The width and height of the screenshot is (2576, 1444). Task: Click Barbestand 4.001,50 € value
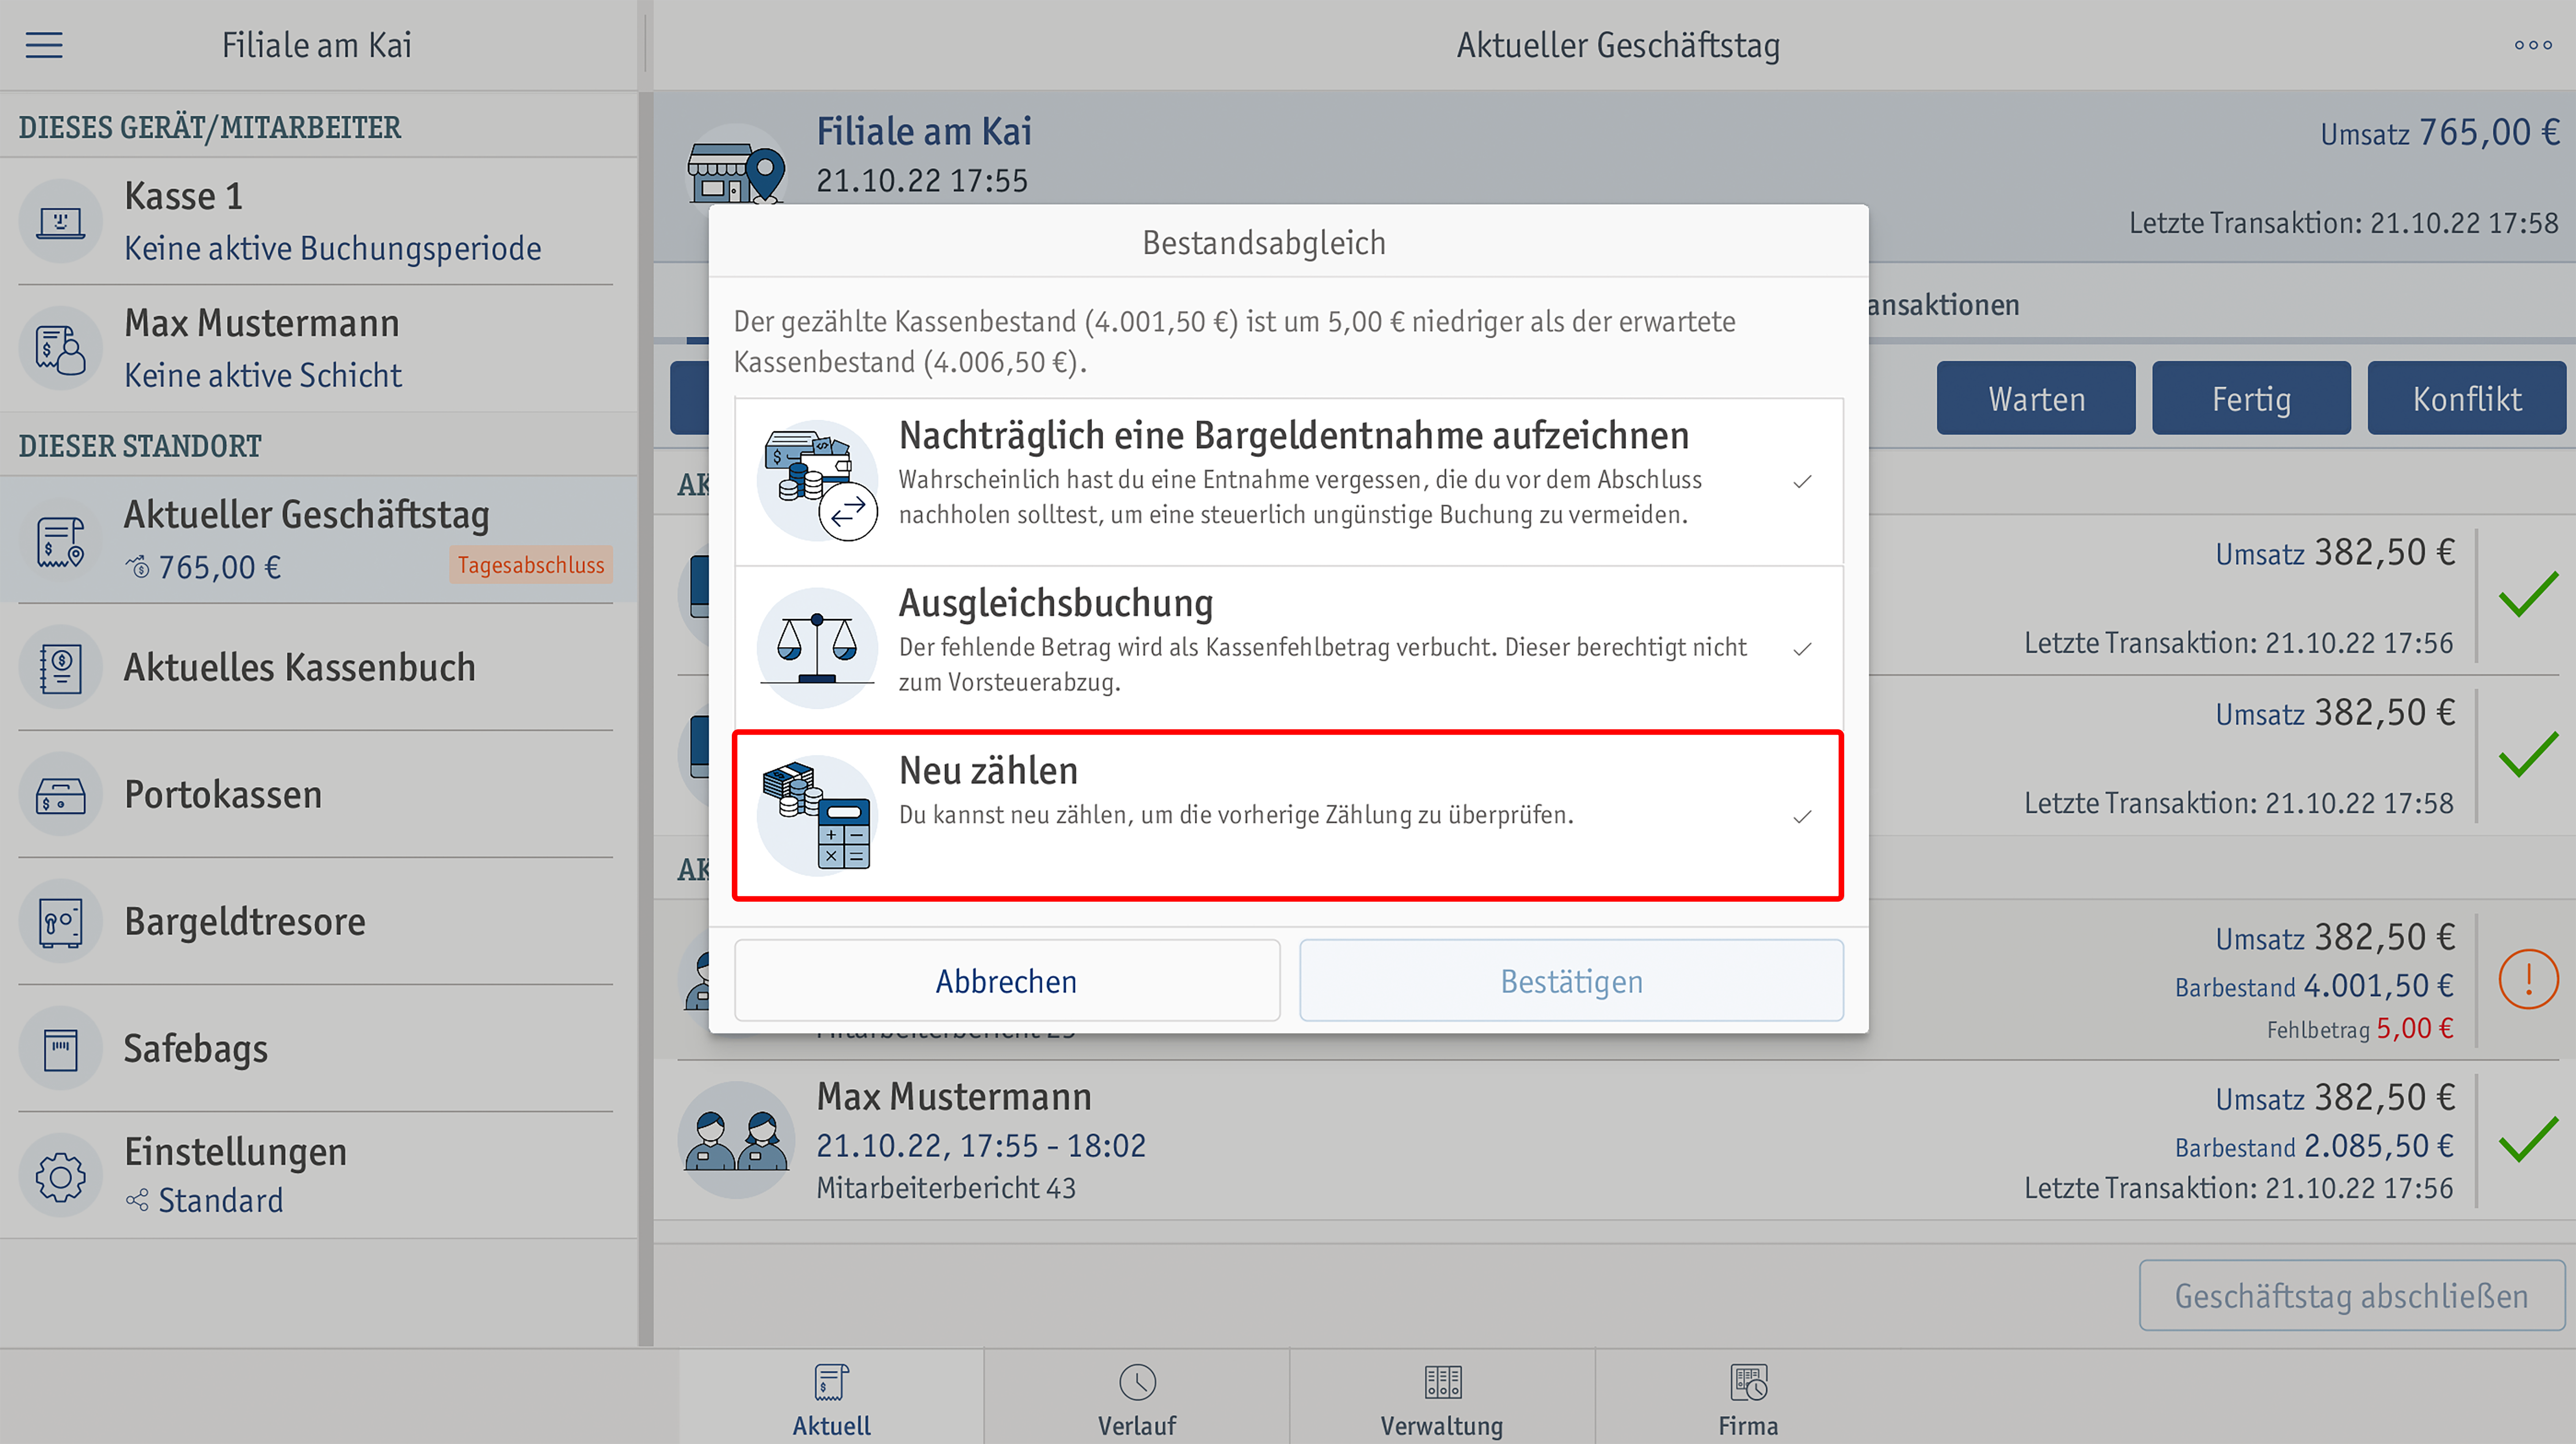coord(2315,987)
